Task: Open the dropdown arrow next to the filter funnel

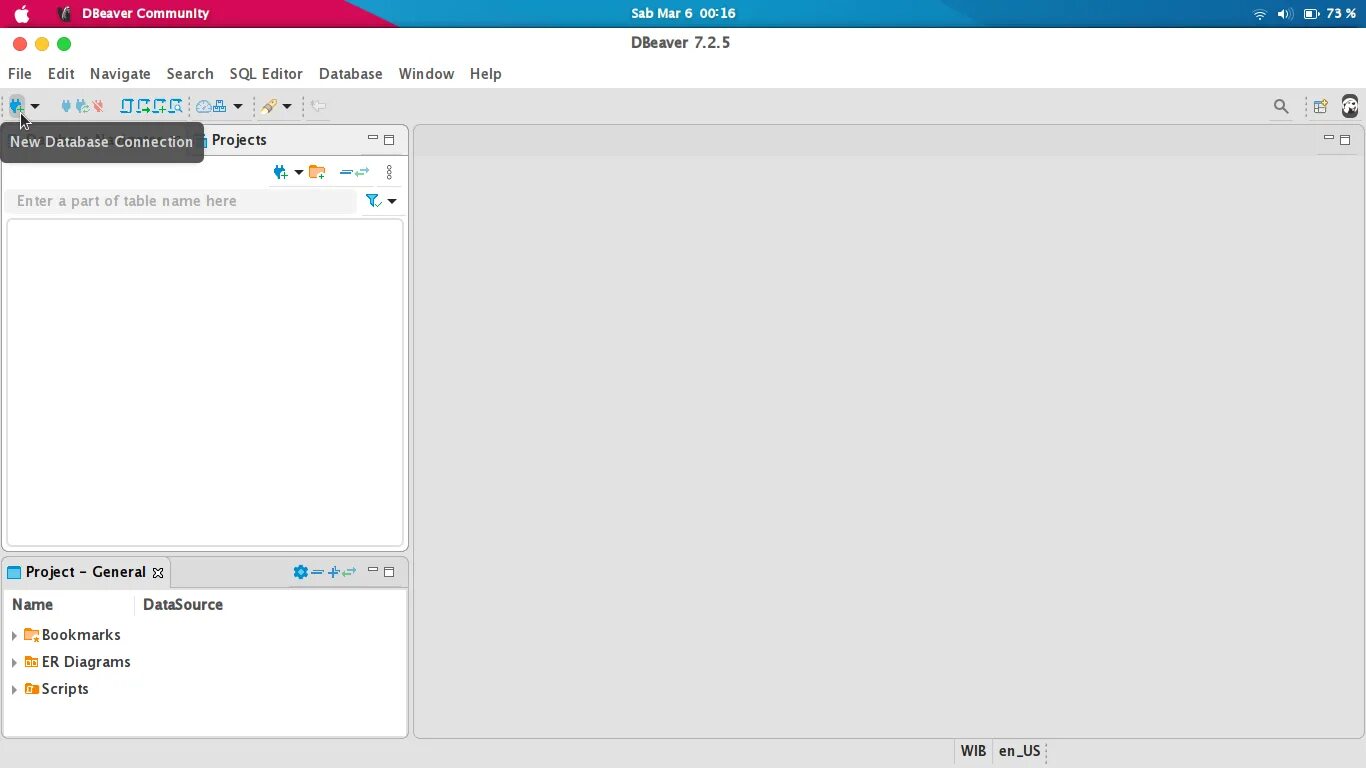Action: point(392,201)
